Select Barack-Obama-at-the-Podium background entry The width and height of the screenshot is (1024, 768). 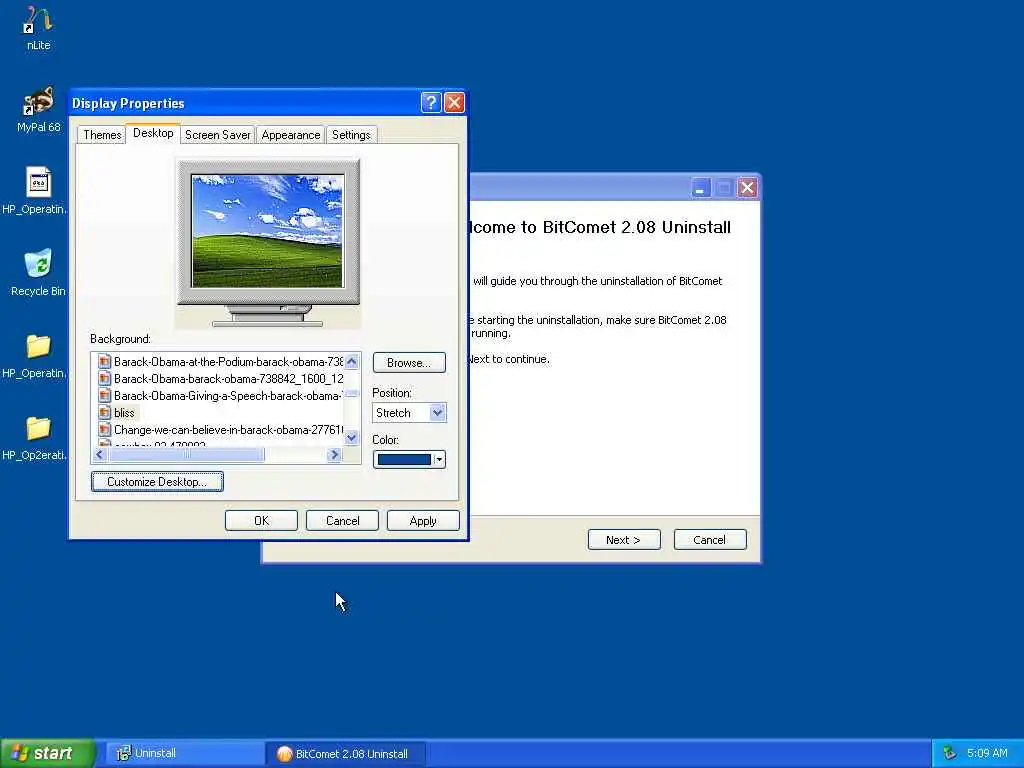tap(220, 362)
